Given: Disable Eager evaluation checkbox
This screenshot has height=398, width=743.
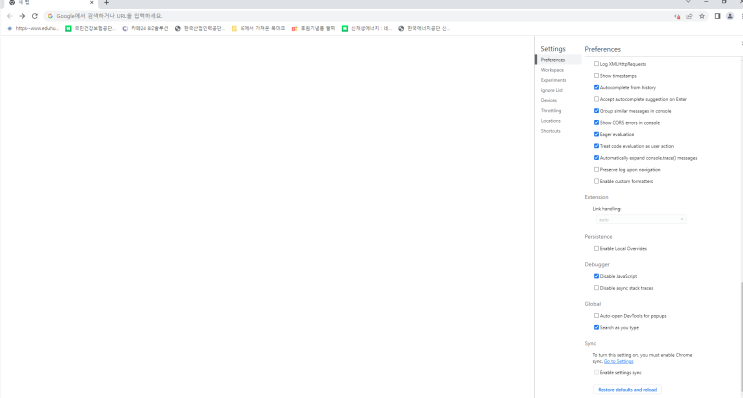Looking at the screenshot, I should pos(597,134).
